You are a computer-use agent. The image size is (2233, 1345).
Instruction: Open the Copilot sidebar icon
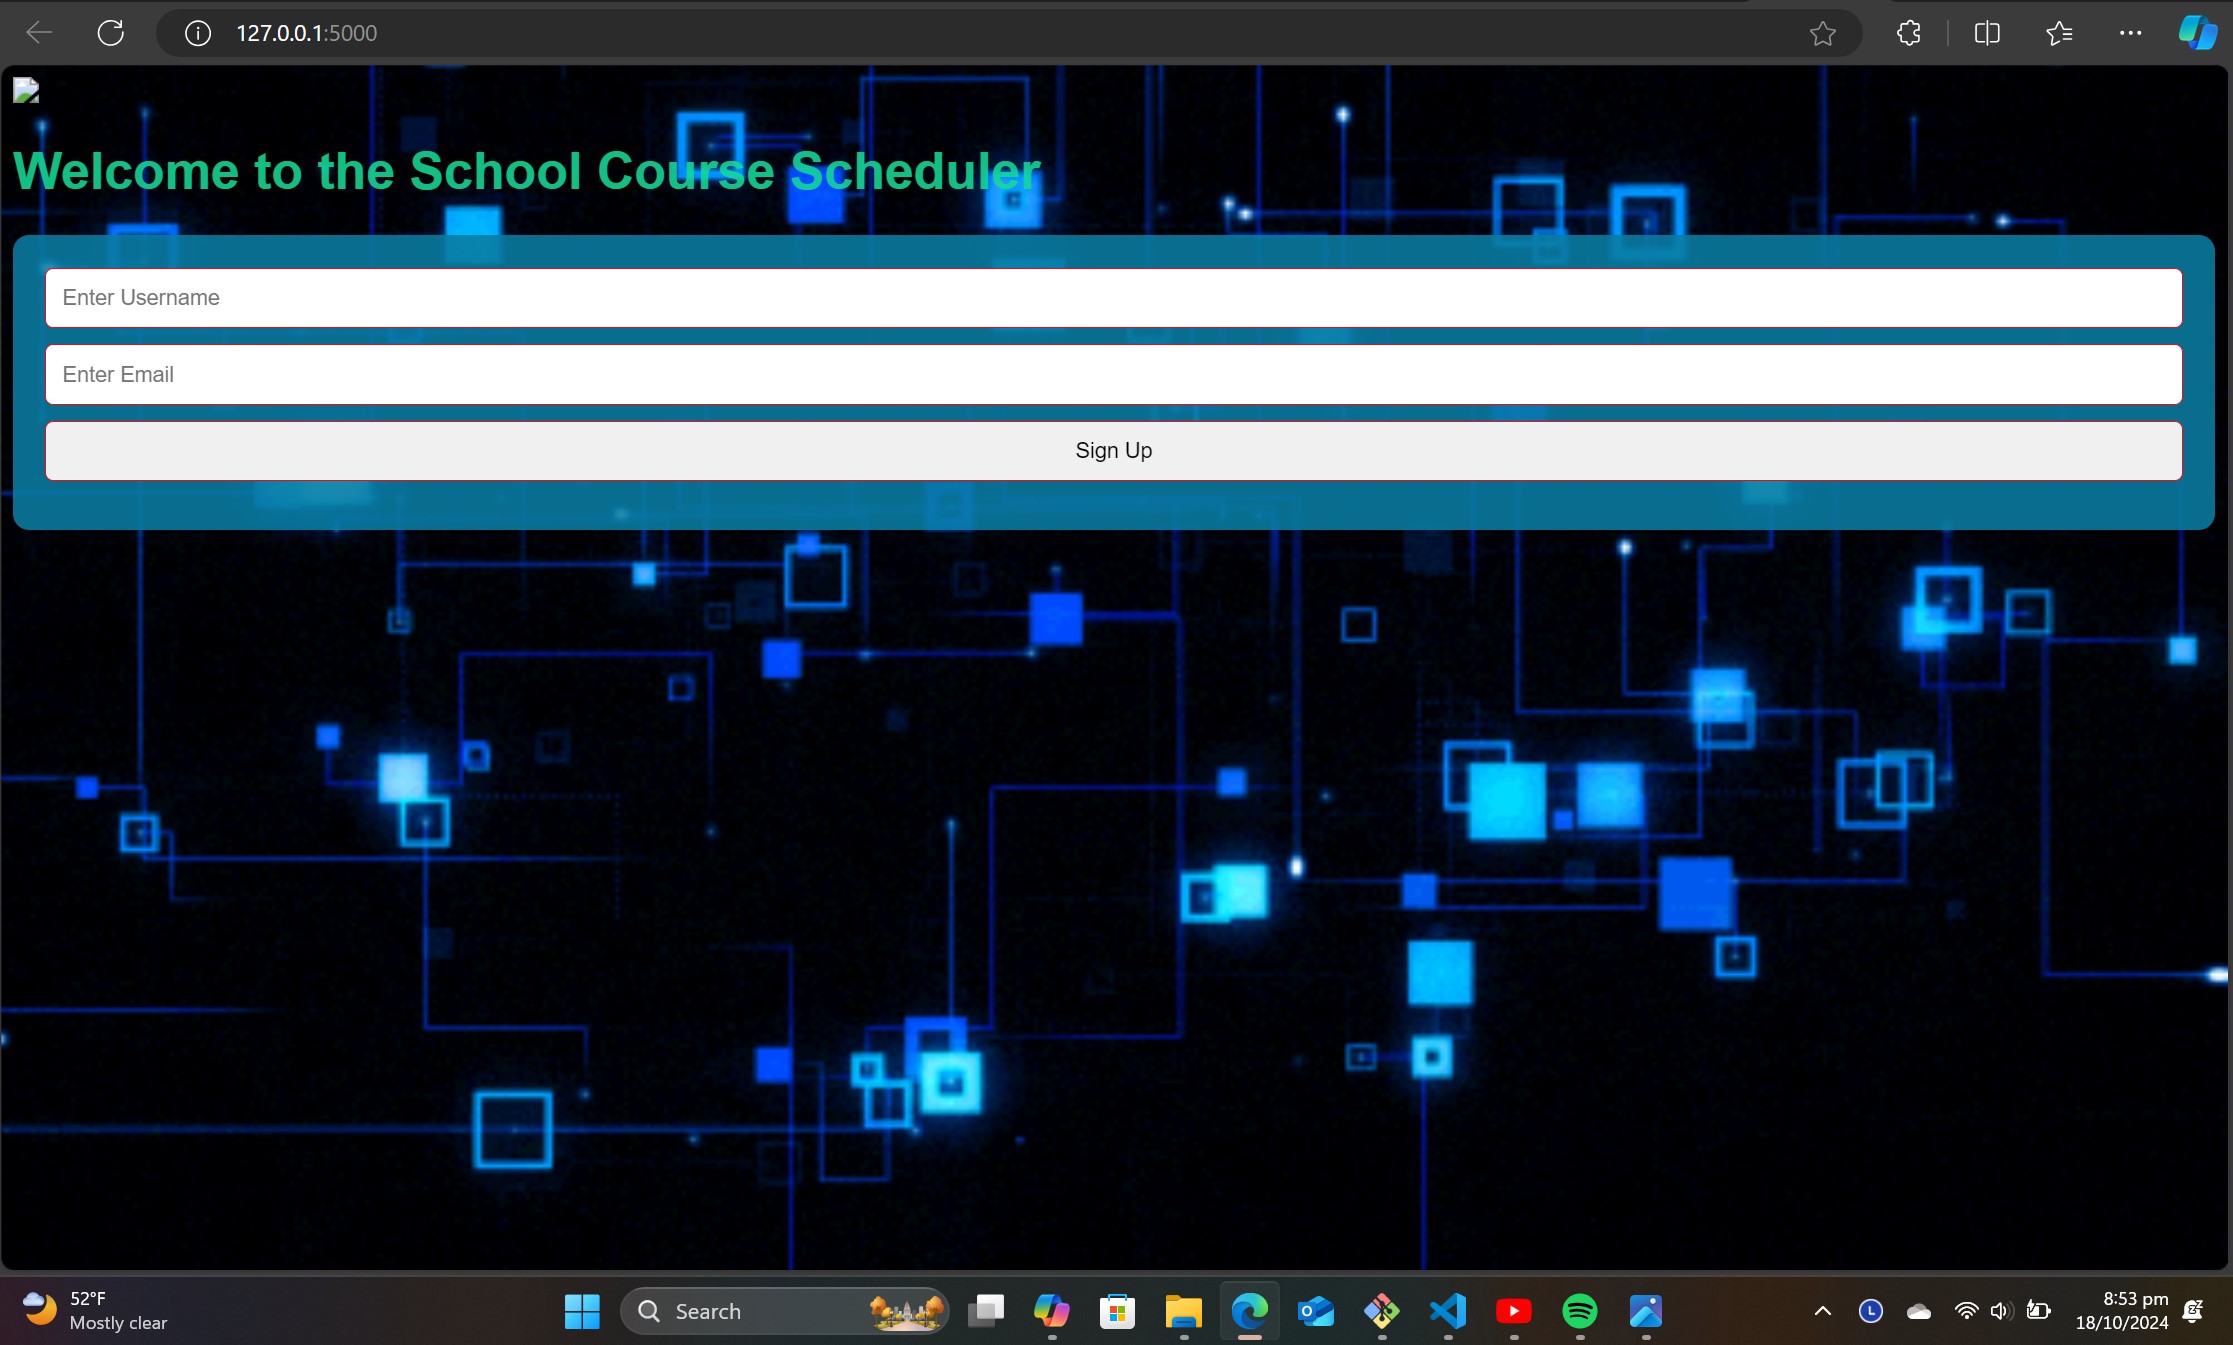pyautogui.click(x=2197, y=33)
